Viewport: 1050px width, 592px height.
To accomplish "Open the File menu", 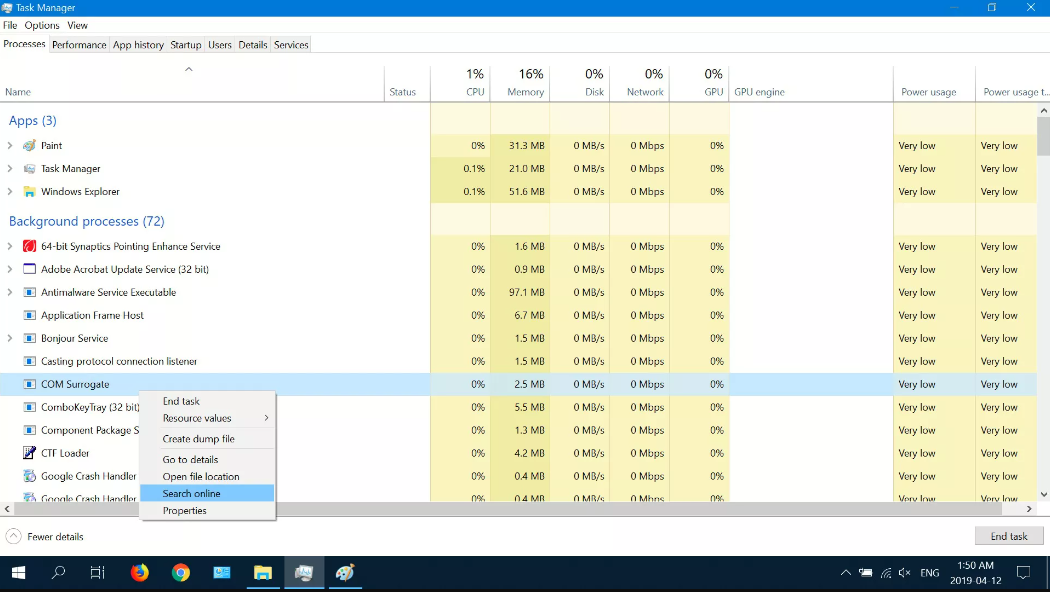I will [10, 25].
